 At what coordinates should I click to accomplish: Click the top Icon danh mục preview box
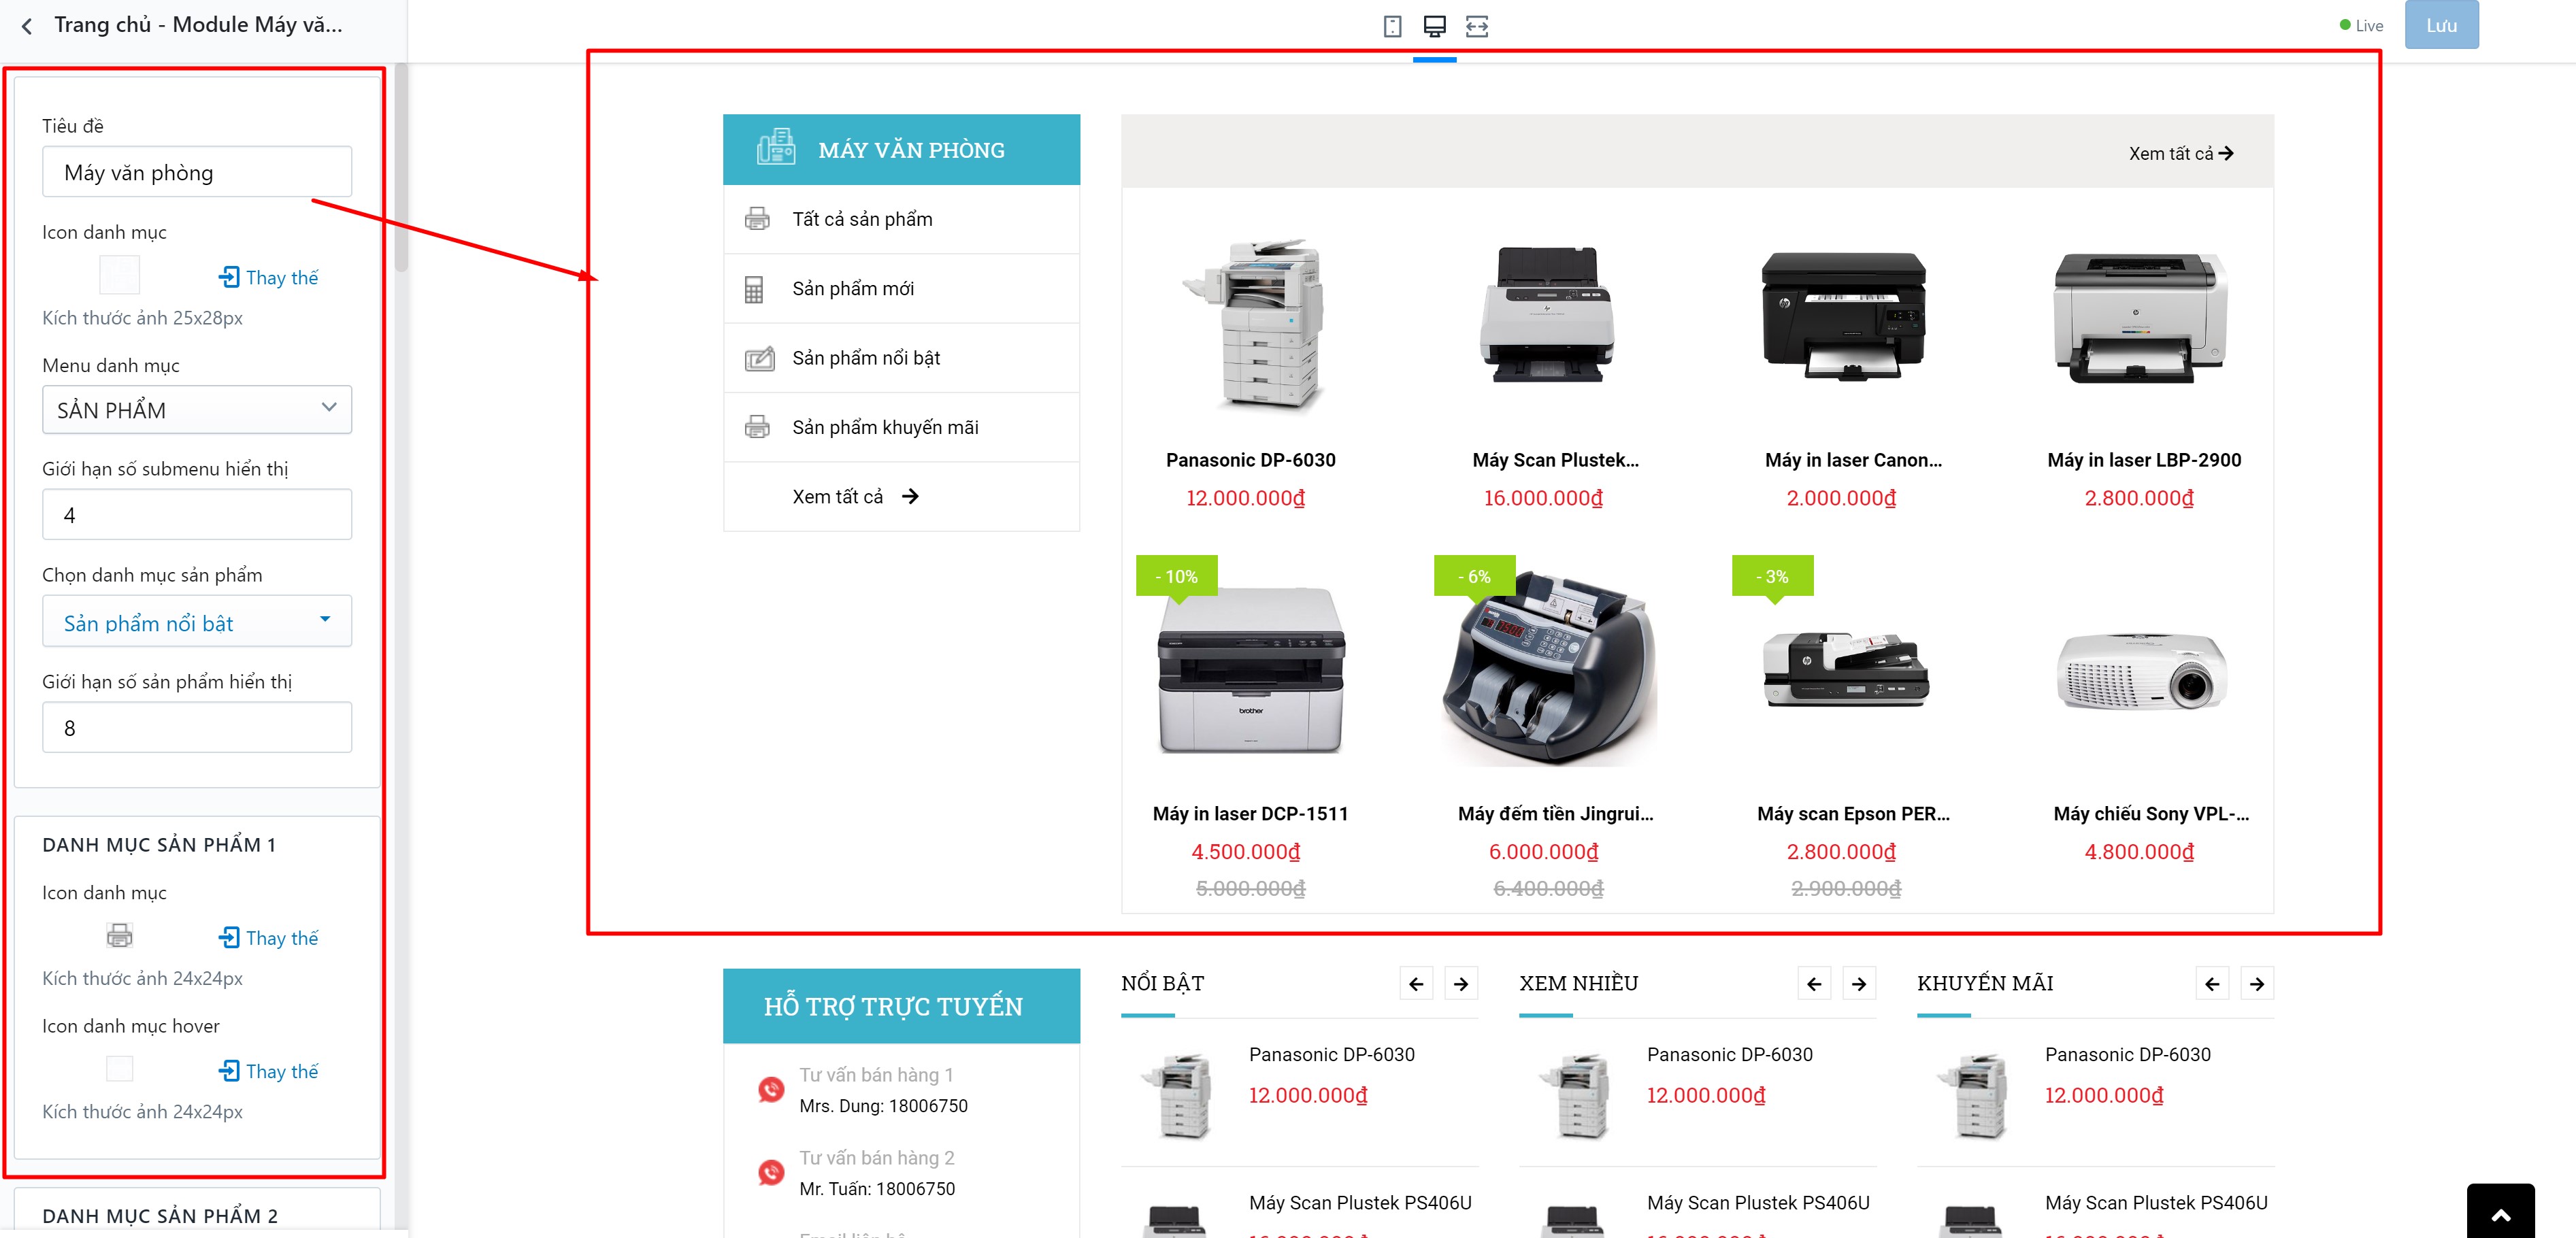pyautogui.click(x=119, y=275)
